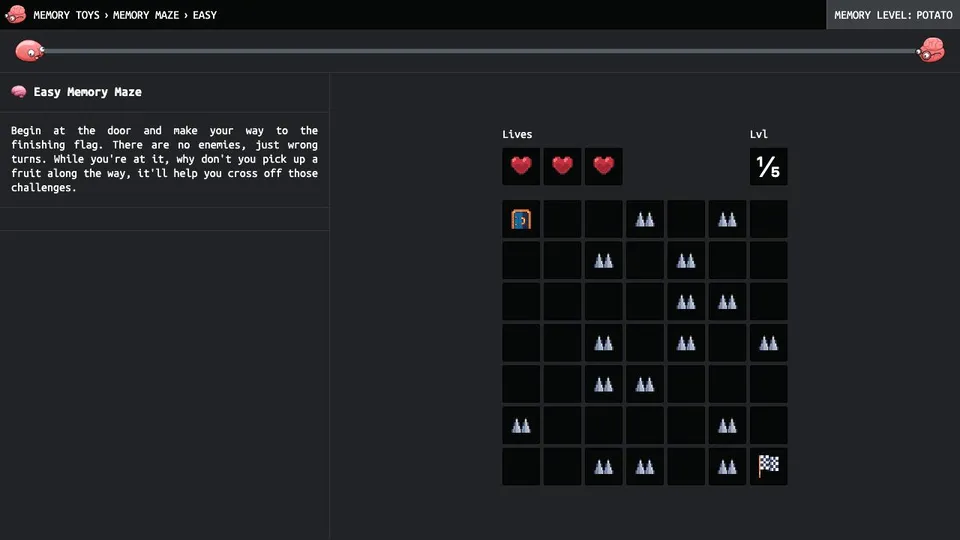Click the empty tile directly below the door

(x=521, y=260)
